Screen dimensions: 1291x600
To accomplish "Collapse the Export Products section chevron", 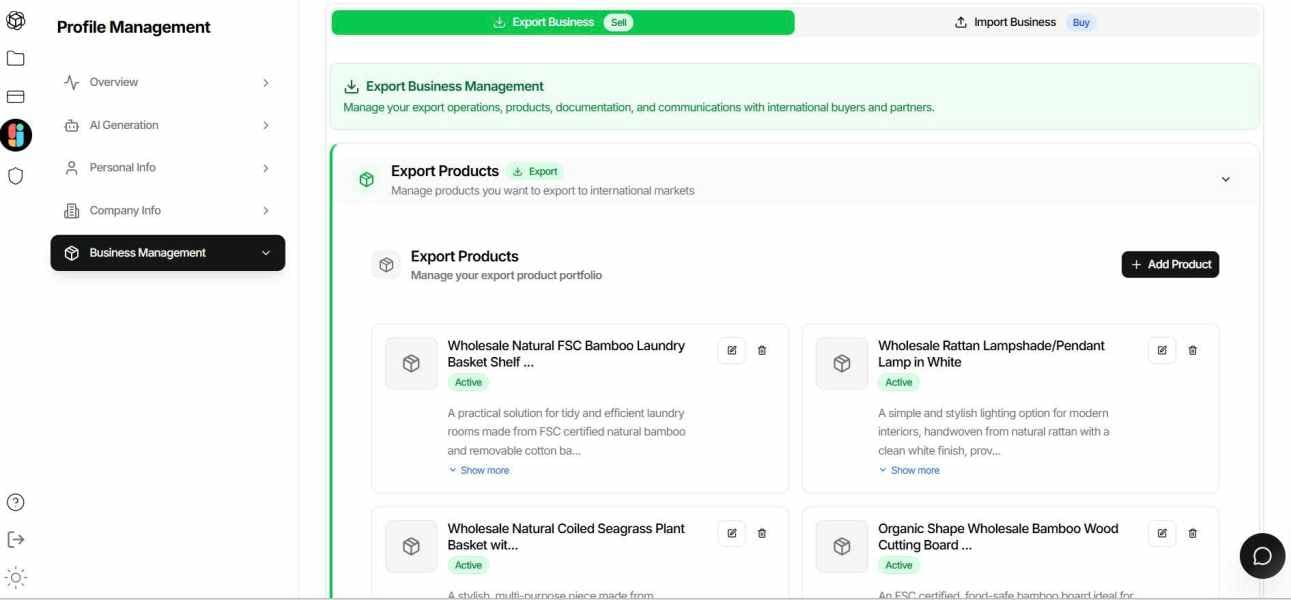I will coord(1224,178).
